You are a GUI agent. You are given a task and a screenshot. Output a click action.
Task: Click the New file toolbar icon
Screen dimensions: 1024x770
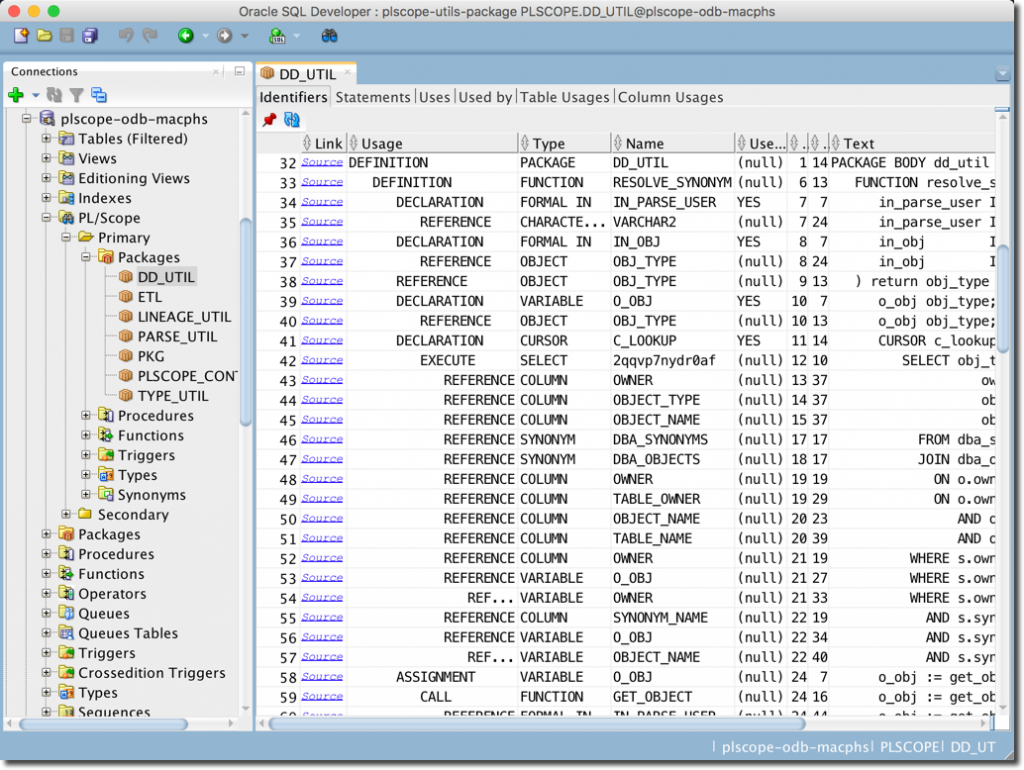coord(21,35)
